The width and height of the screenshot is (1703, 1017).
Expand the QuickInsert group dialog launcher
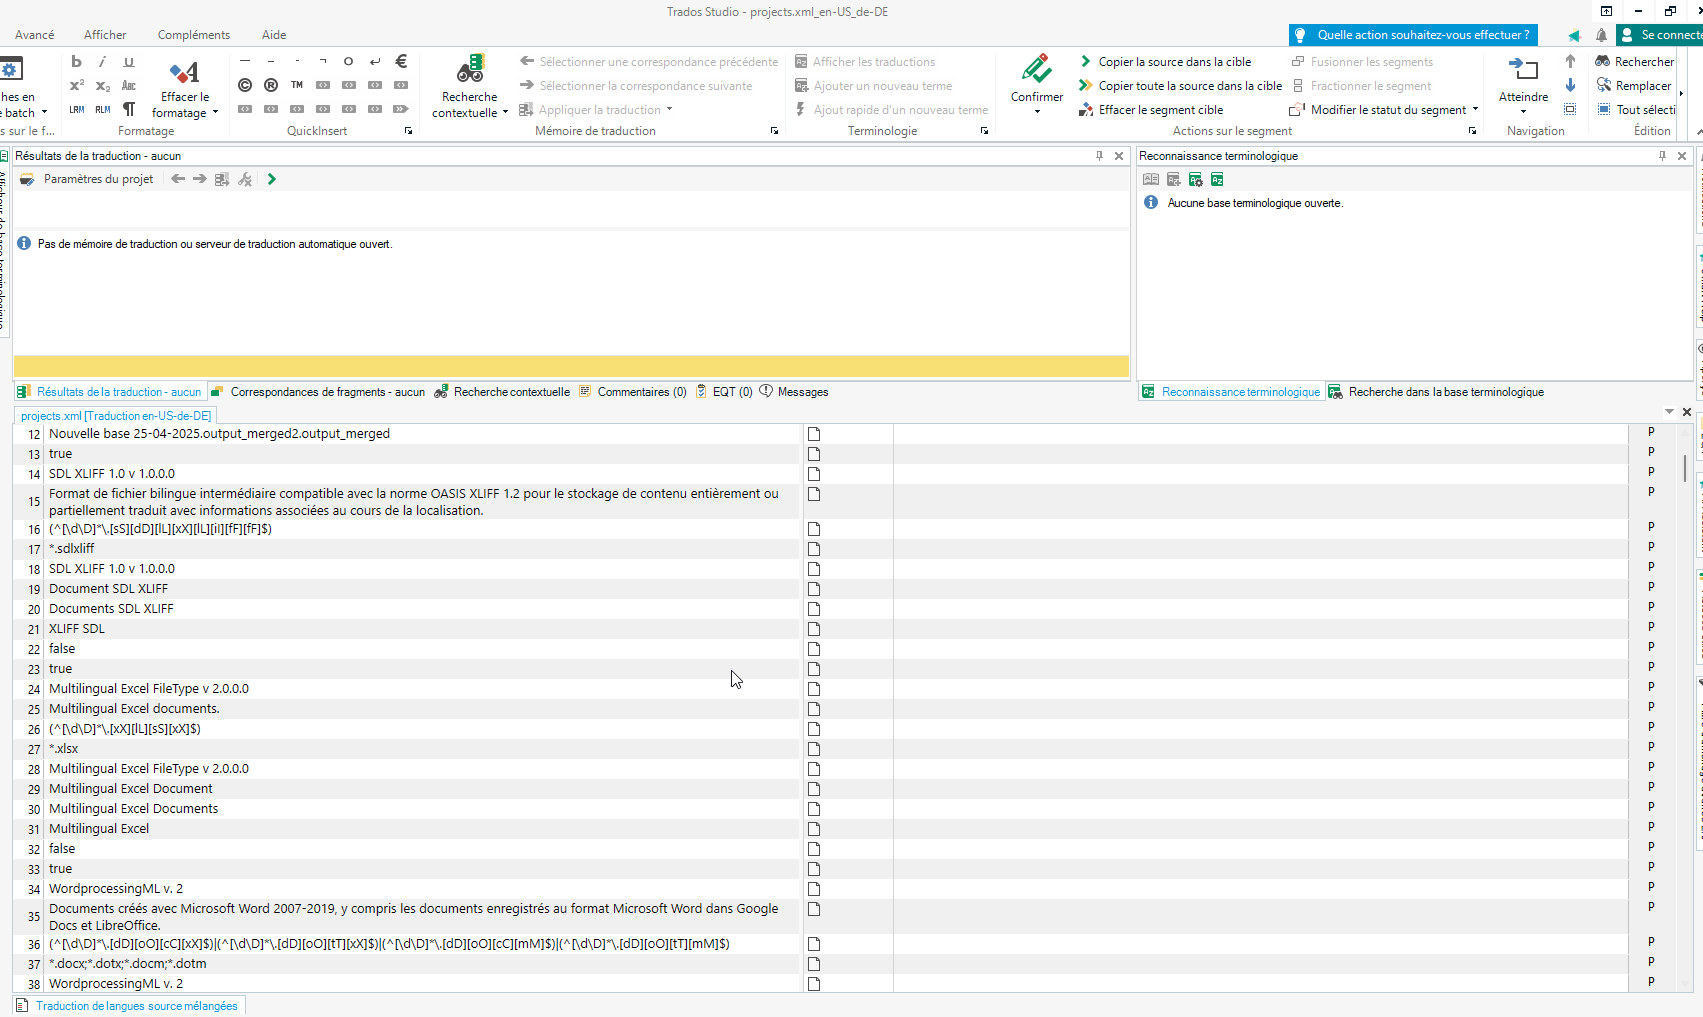(408, 131)
